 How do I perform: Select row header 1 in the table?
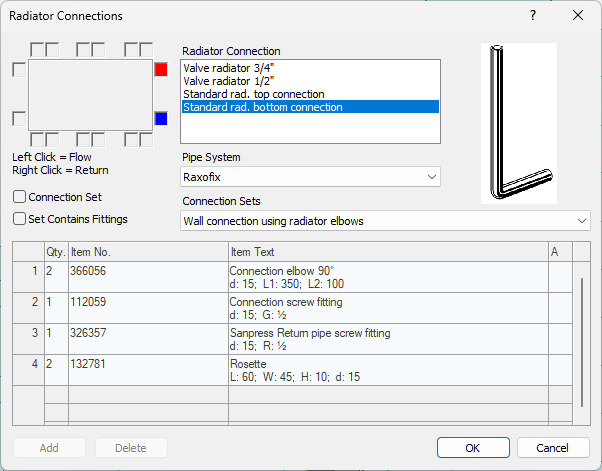tap(29, 277)
